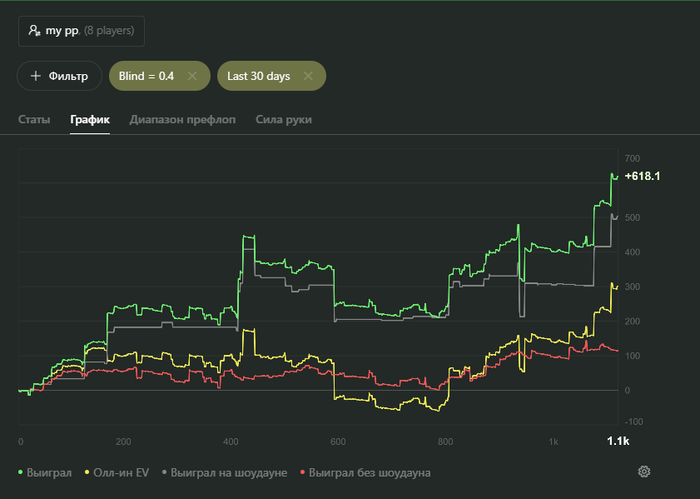Hide the Выиграл на шоудауне line
700x499 pixels.
229,471
